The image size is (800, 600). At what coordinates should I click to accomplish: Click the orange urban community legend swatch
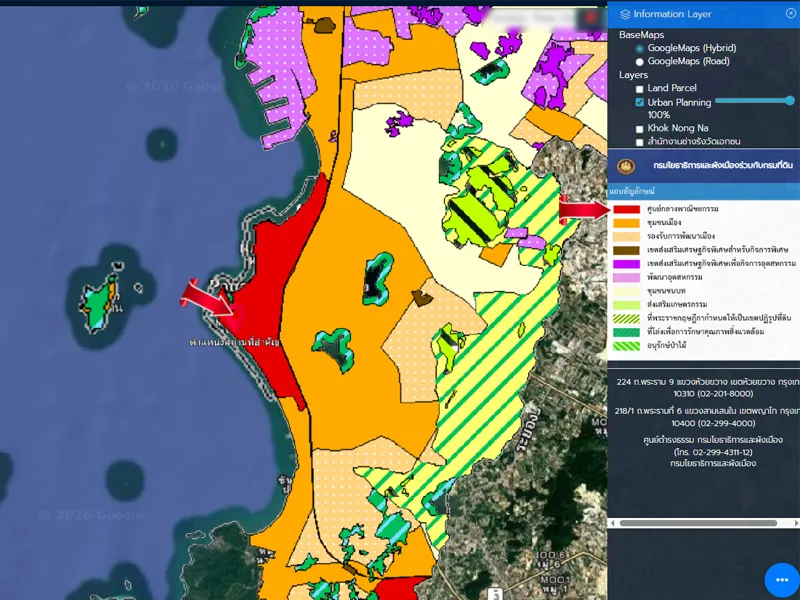click(x=627, y=222)
